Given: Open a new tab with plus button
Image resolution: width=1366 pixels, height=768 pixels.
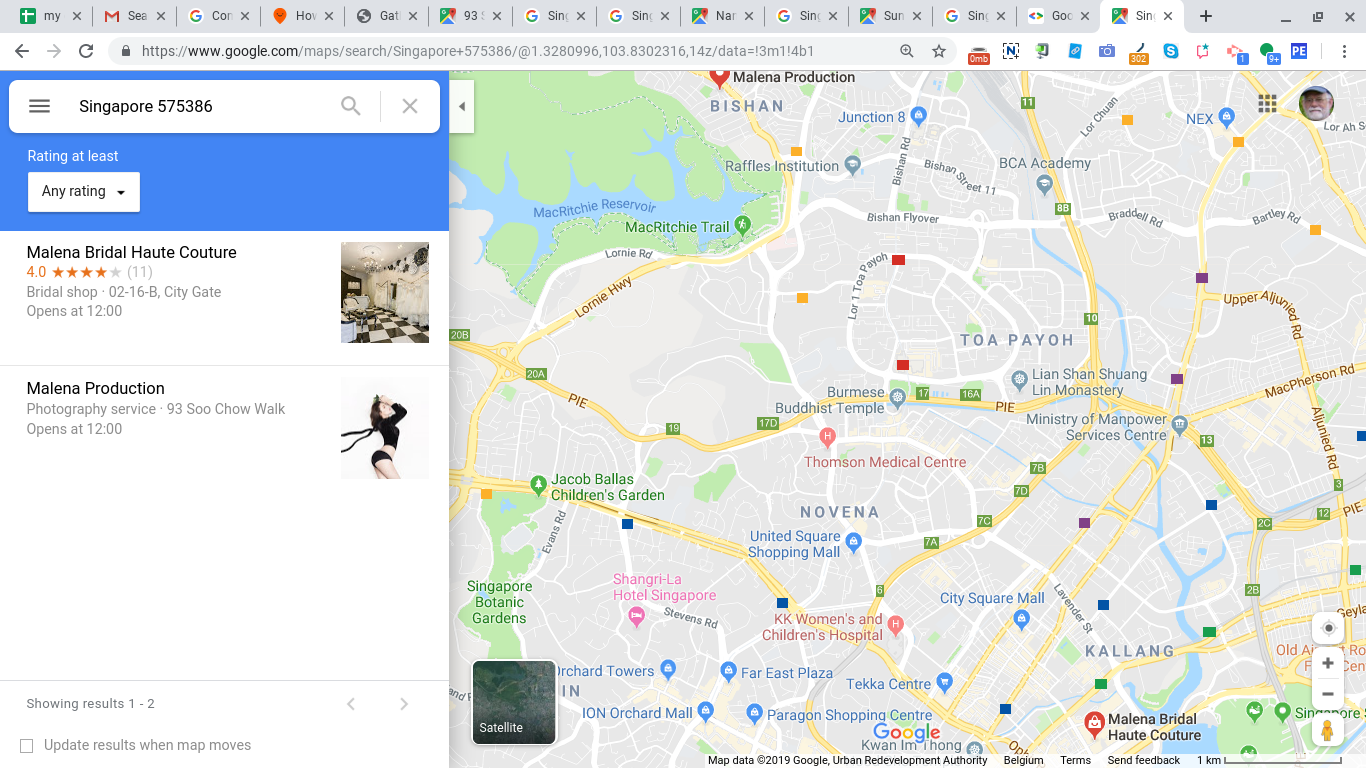Looking at the screenshot, I should click(1206, 16).
